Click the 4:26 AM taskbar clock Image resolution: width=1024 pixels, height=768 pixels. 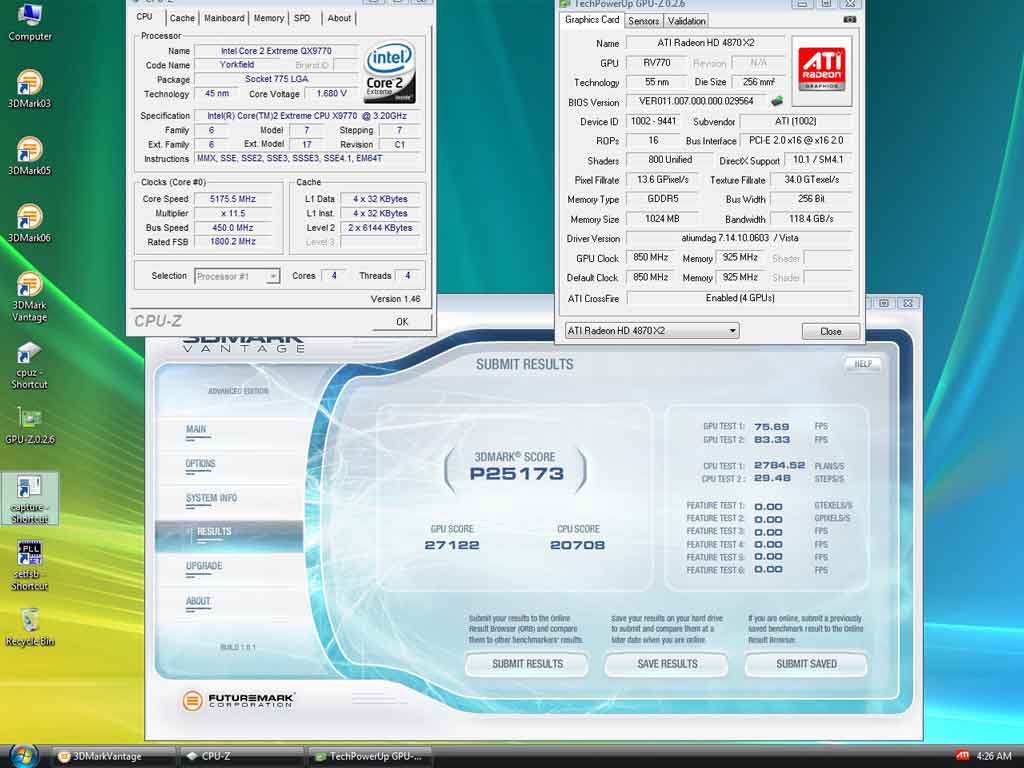coord(993,756)
